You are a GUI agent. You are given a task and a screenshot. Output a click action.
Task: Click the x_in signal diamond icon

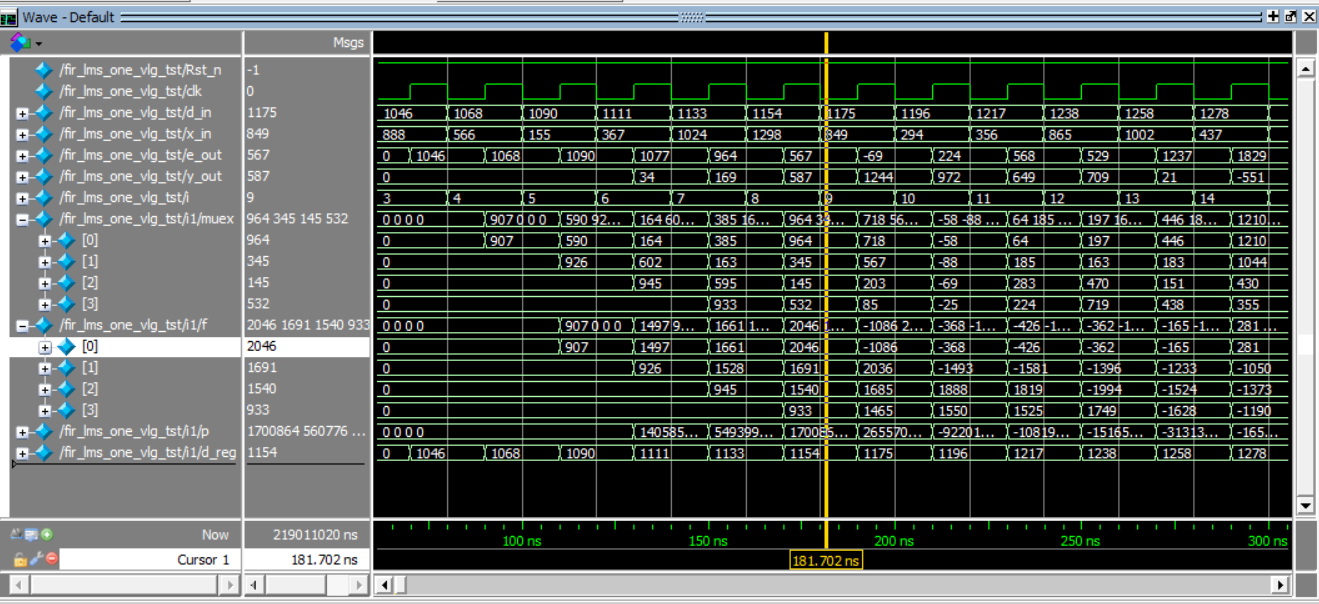click(43, 134)
